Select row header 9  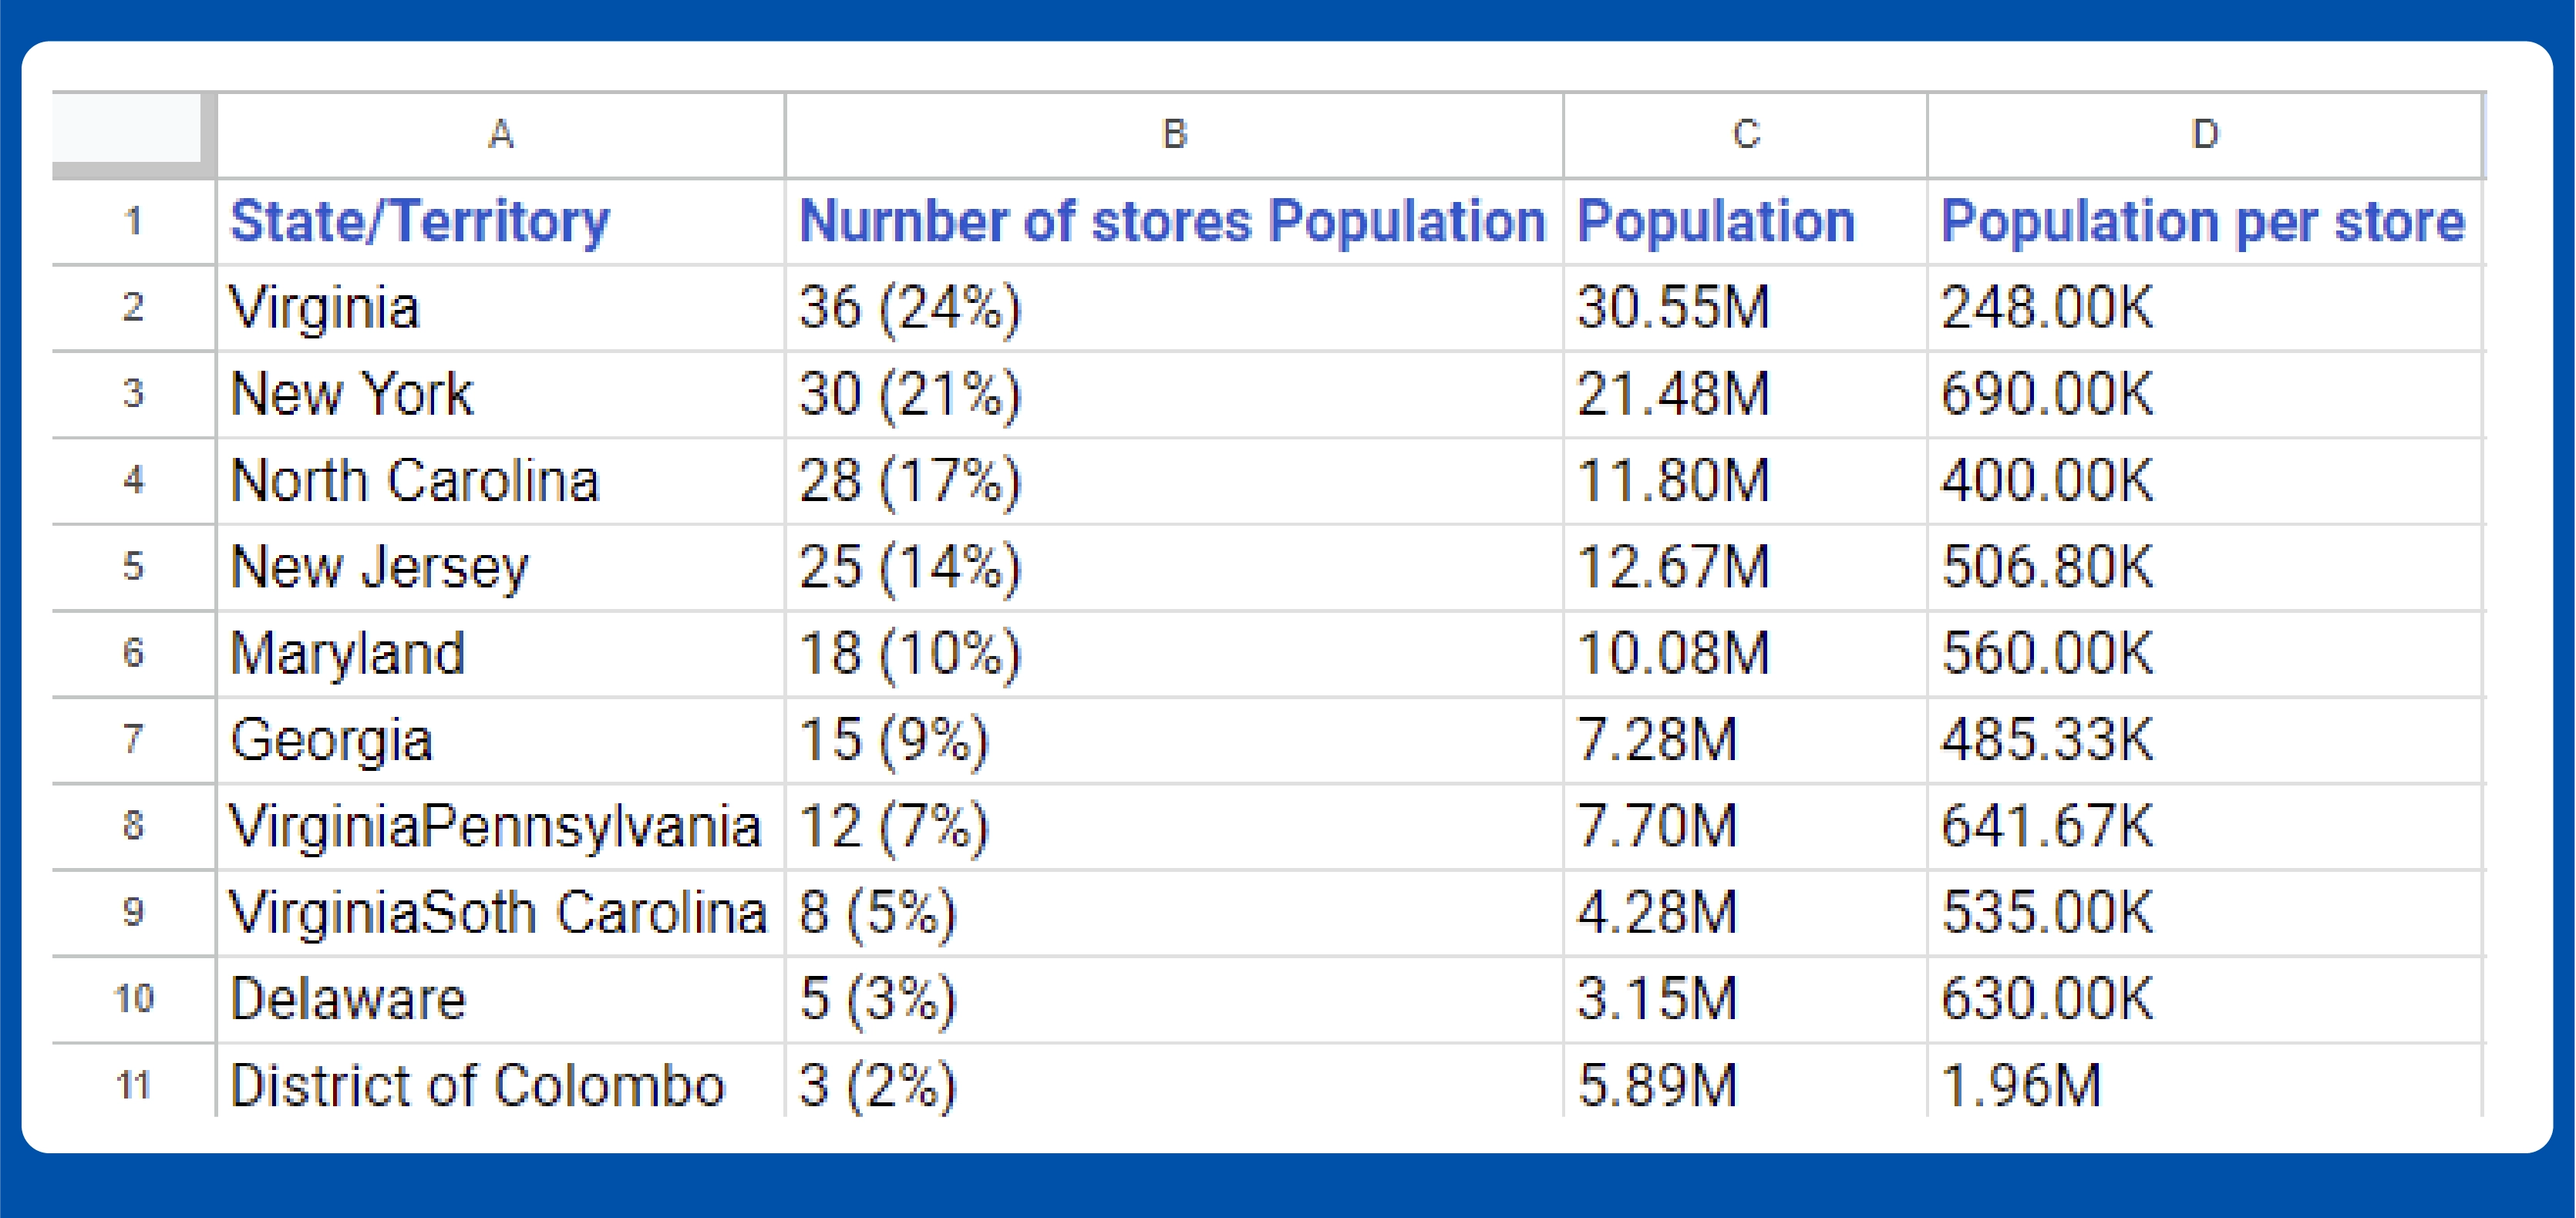133,913
